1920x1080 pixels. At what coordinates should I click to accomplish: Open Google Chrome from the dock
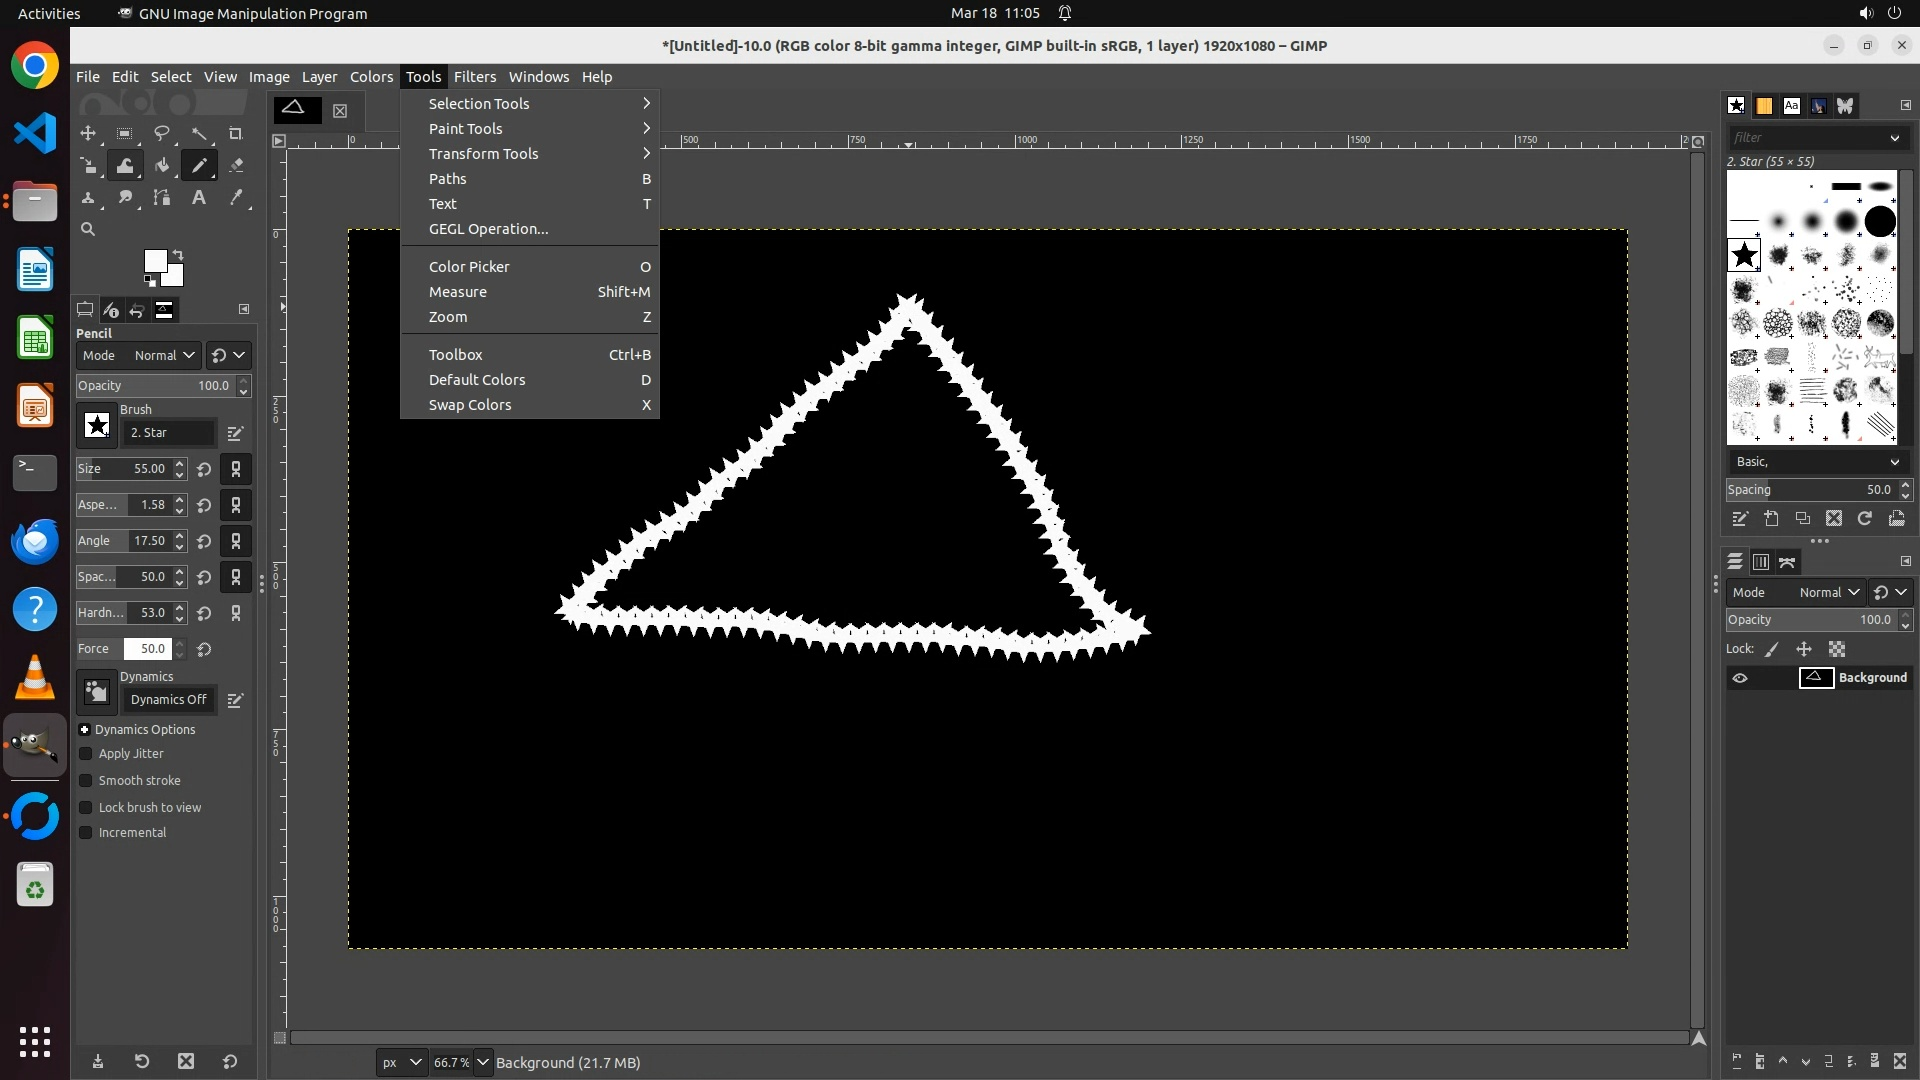[x=35, y=66]
